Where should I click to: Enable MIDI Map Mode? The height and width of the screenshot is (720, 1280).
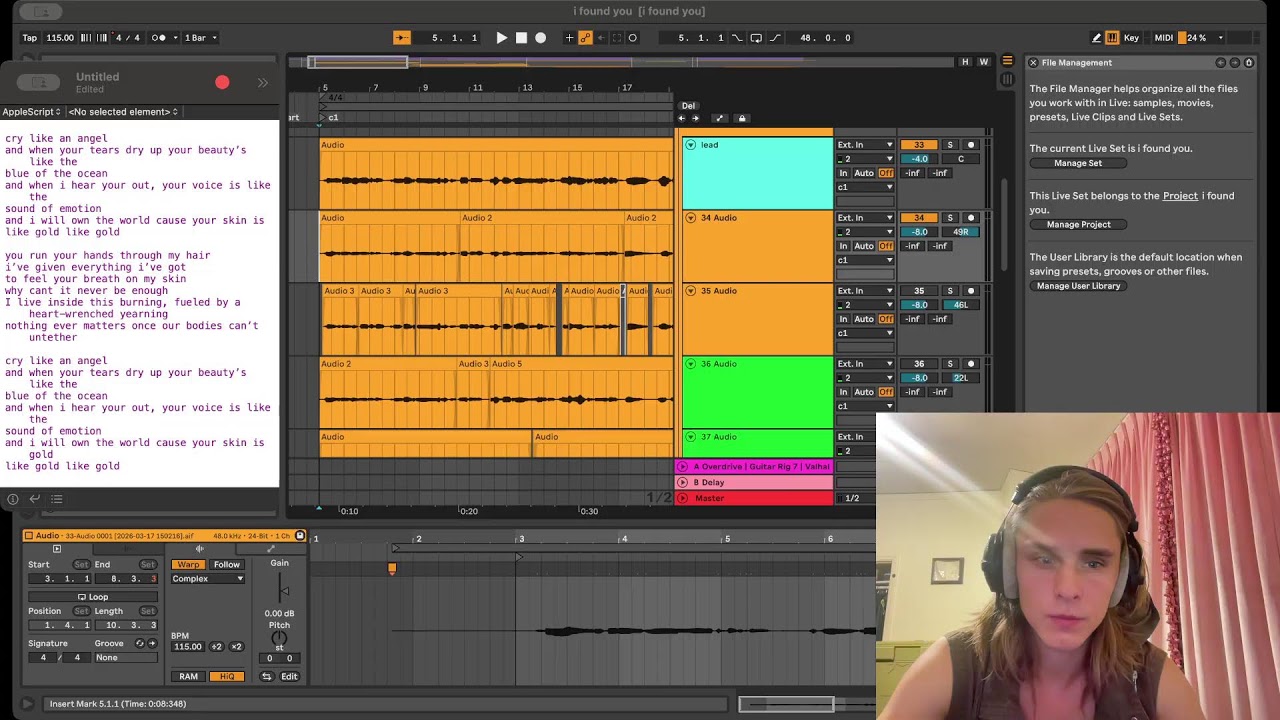[1163, 38]
